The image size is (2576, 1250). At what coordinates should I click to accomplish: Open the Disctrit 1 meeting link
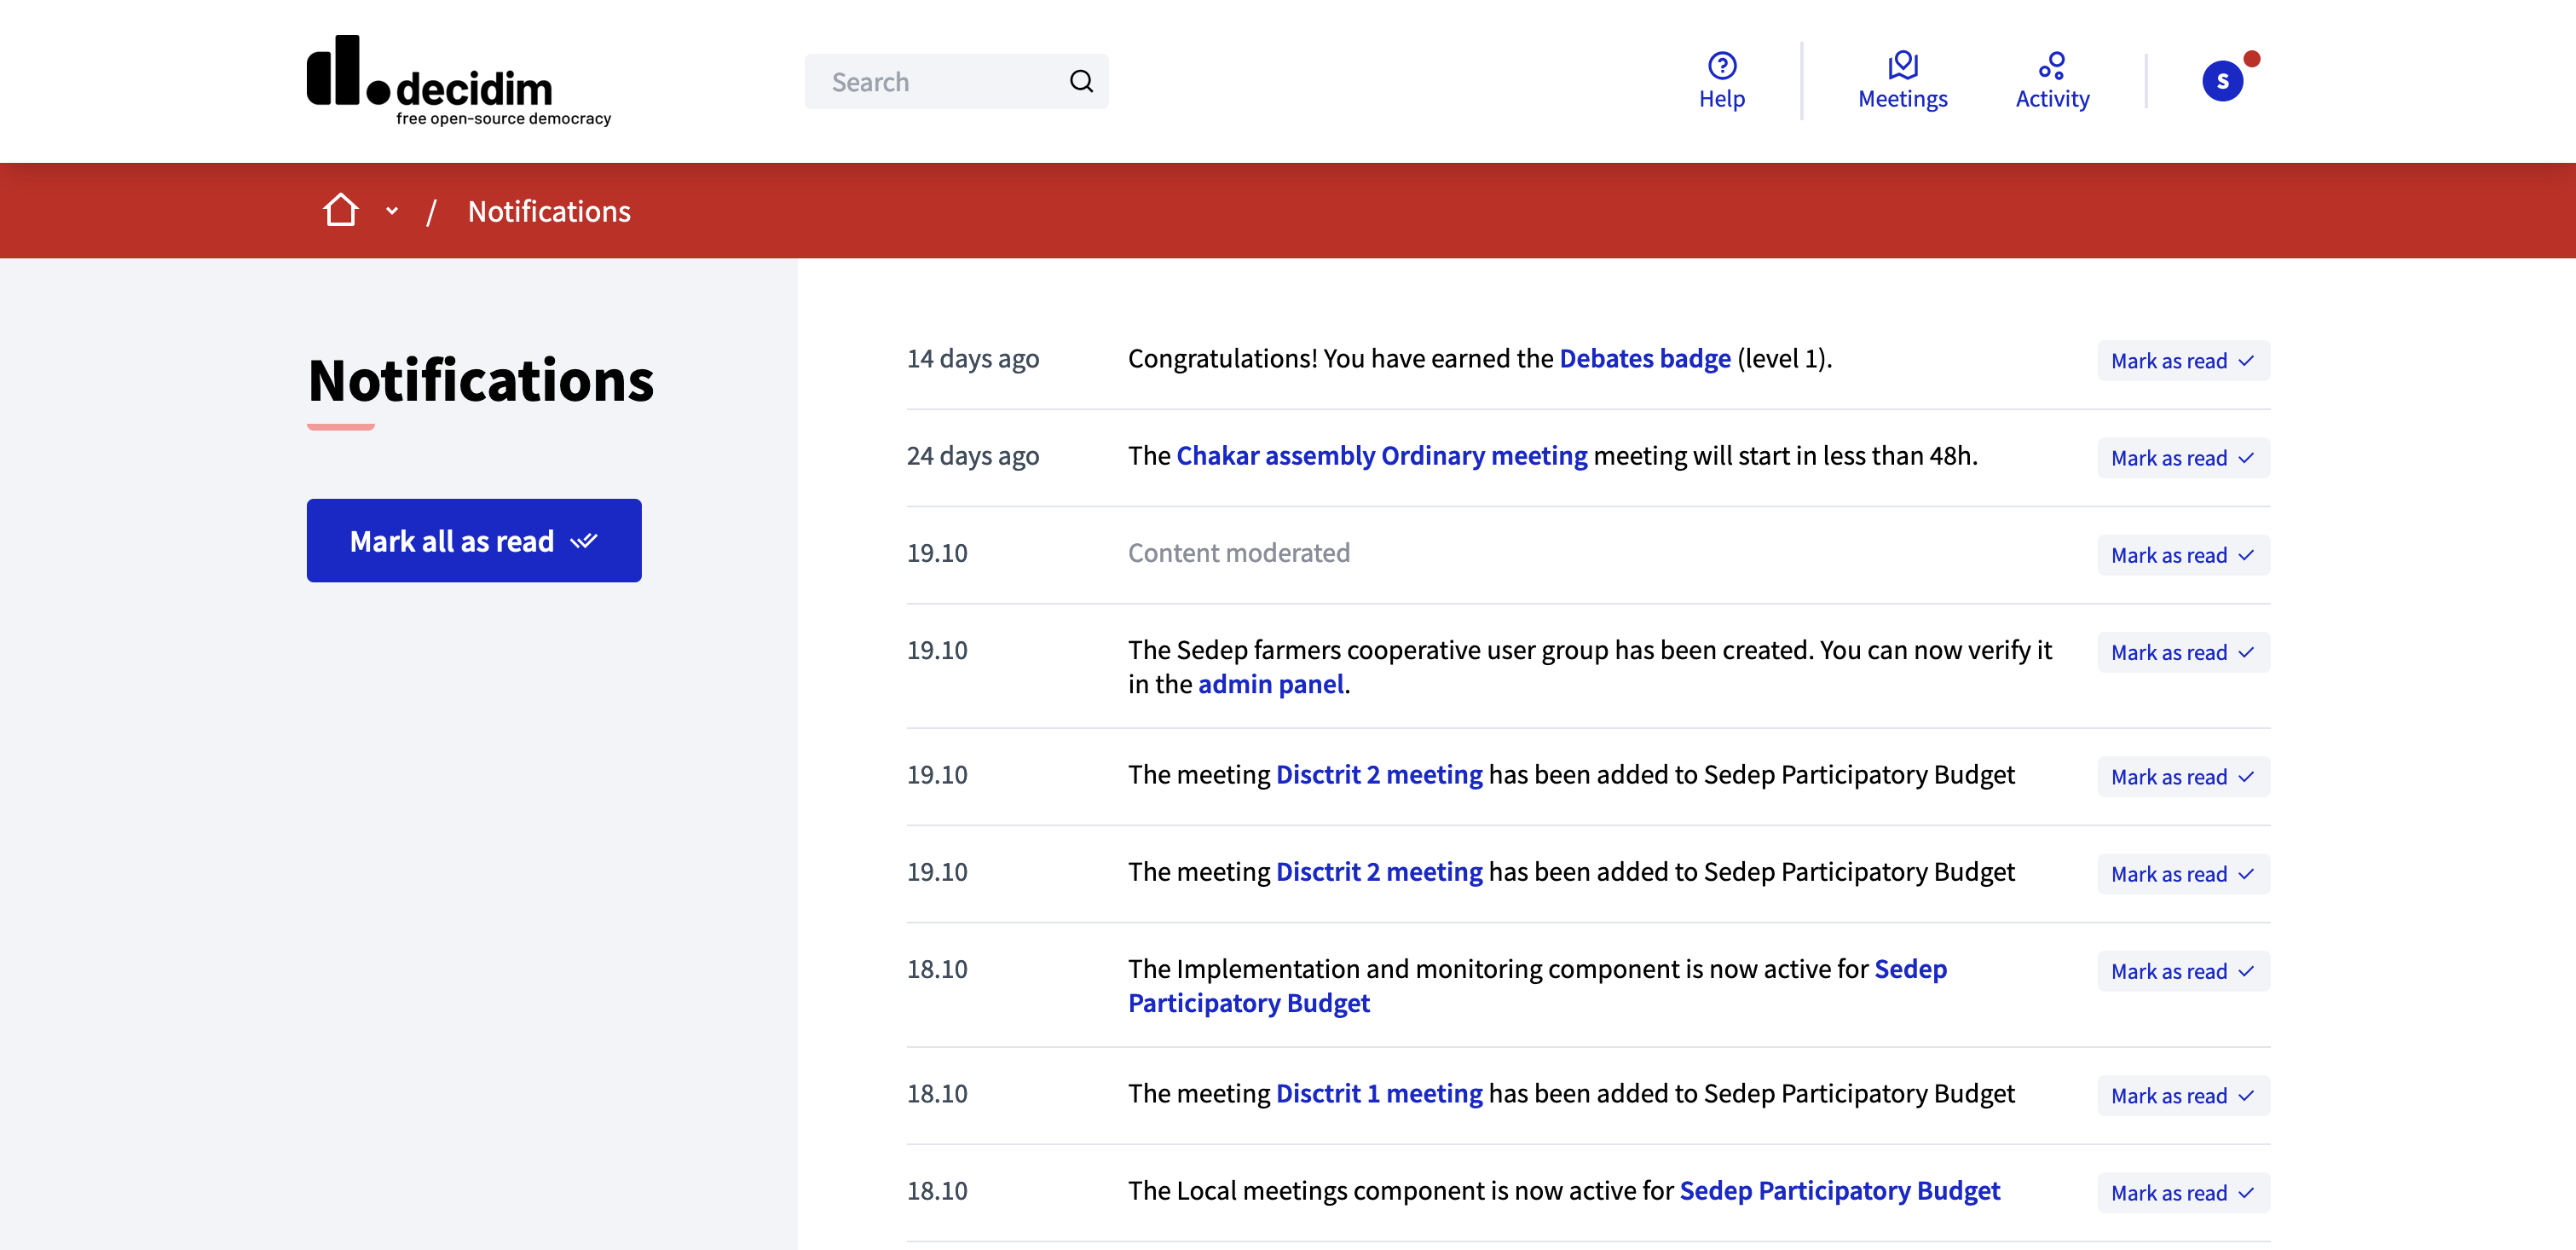coord(1380,1093)
